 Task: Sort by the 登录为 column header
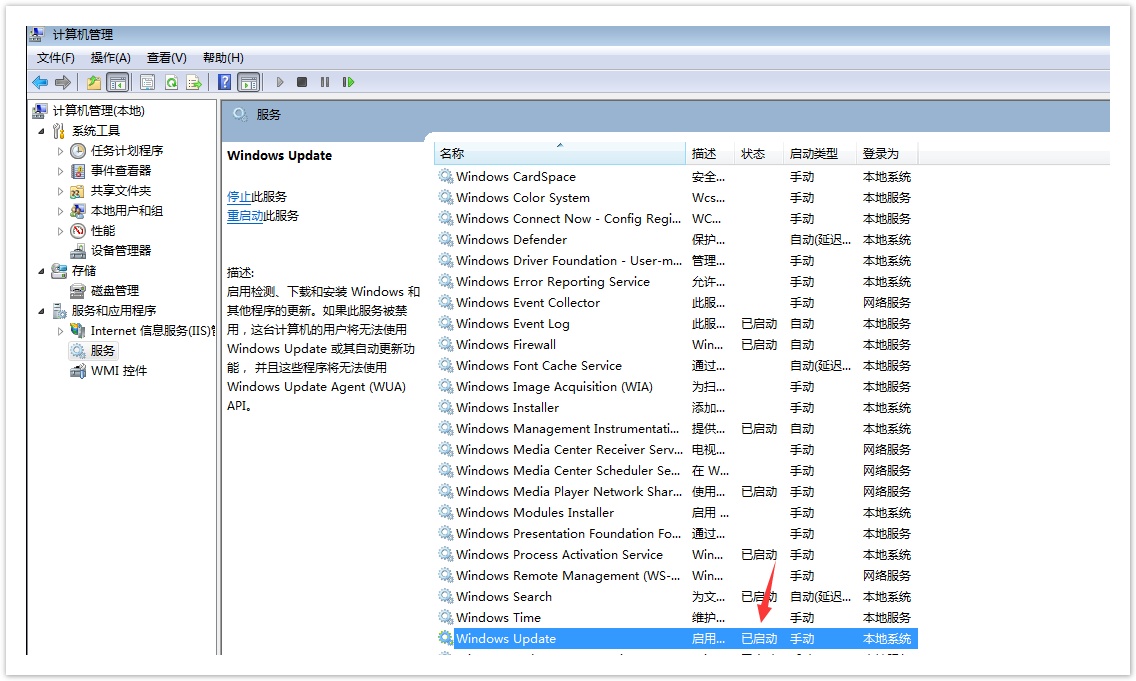tap(888, 154)
